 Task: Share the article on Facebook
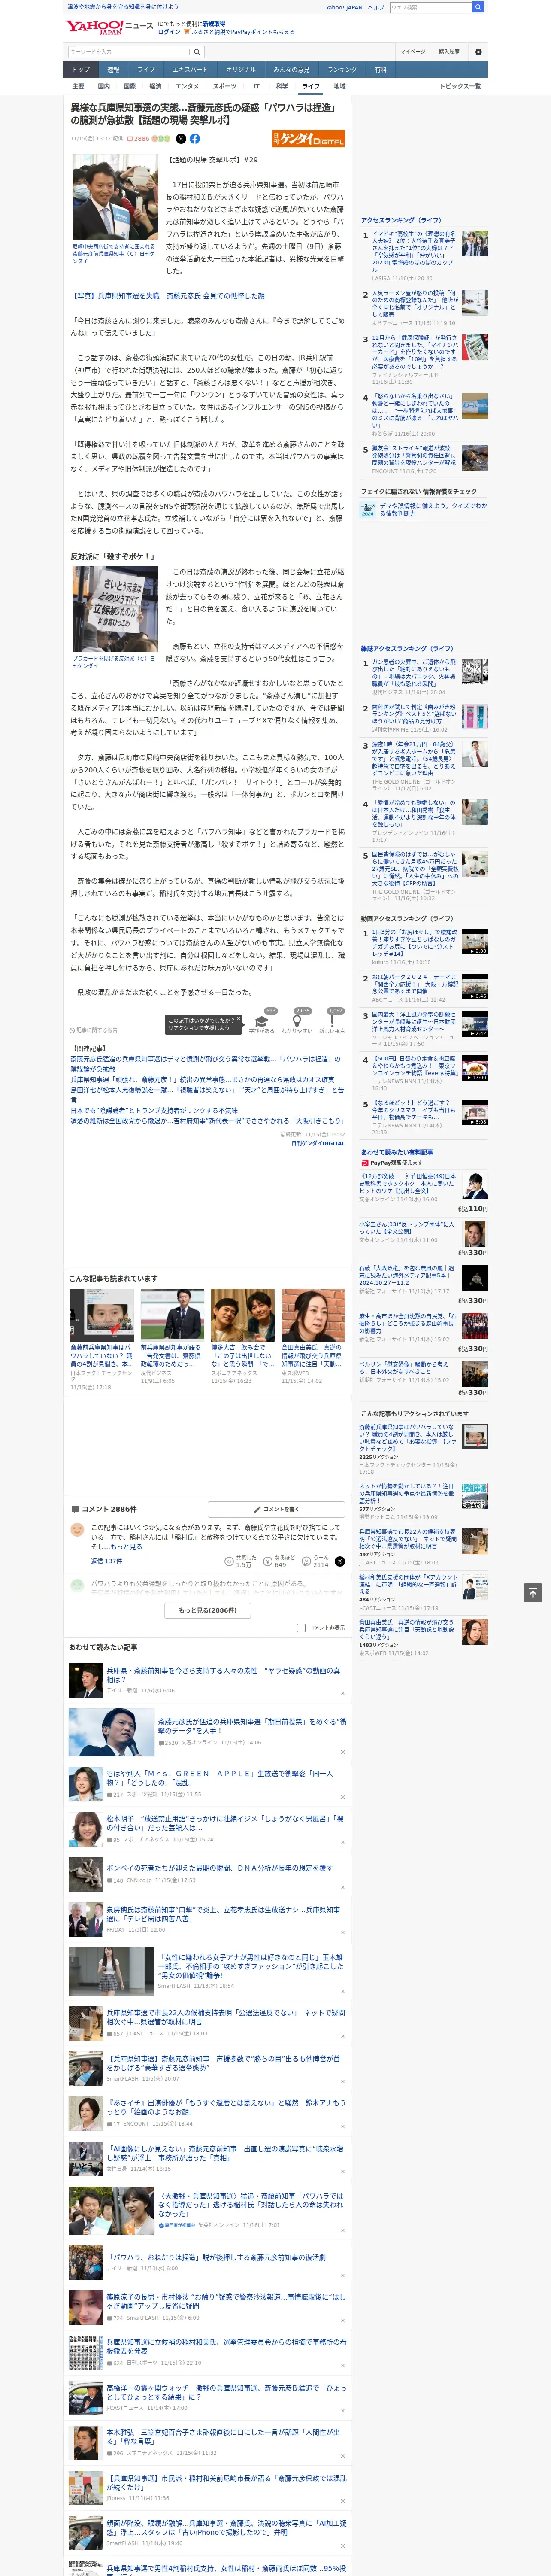tap(195, 139)
